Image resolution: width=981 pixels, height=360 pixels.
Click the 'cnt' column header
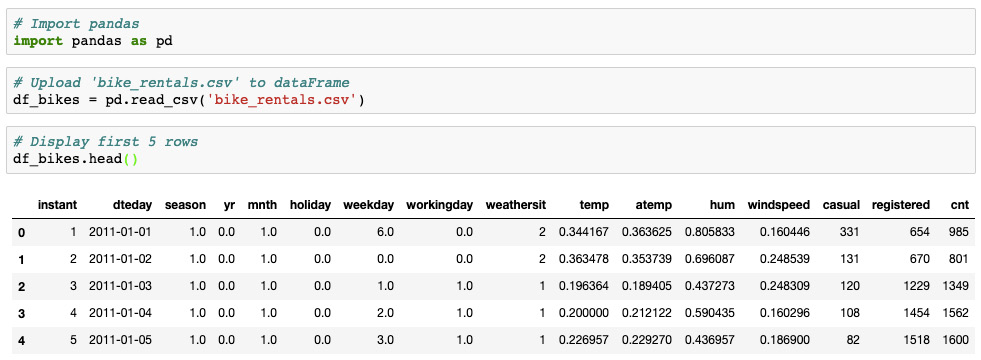(959, 205)
